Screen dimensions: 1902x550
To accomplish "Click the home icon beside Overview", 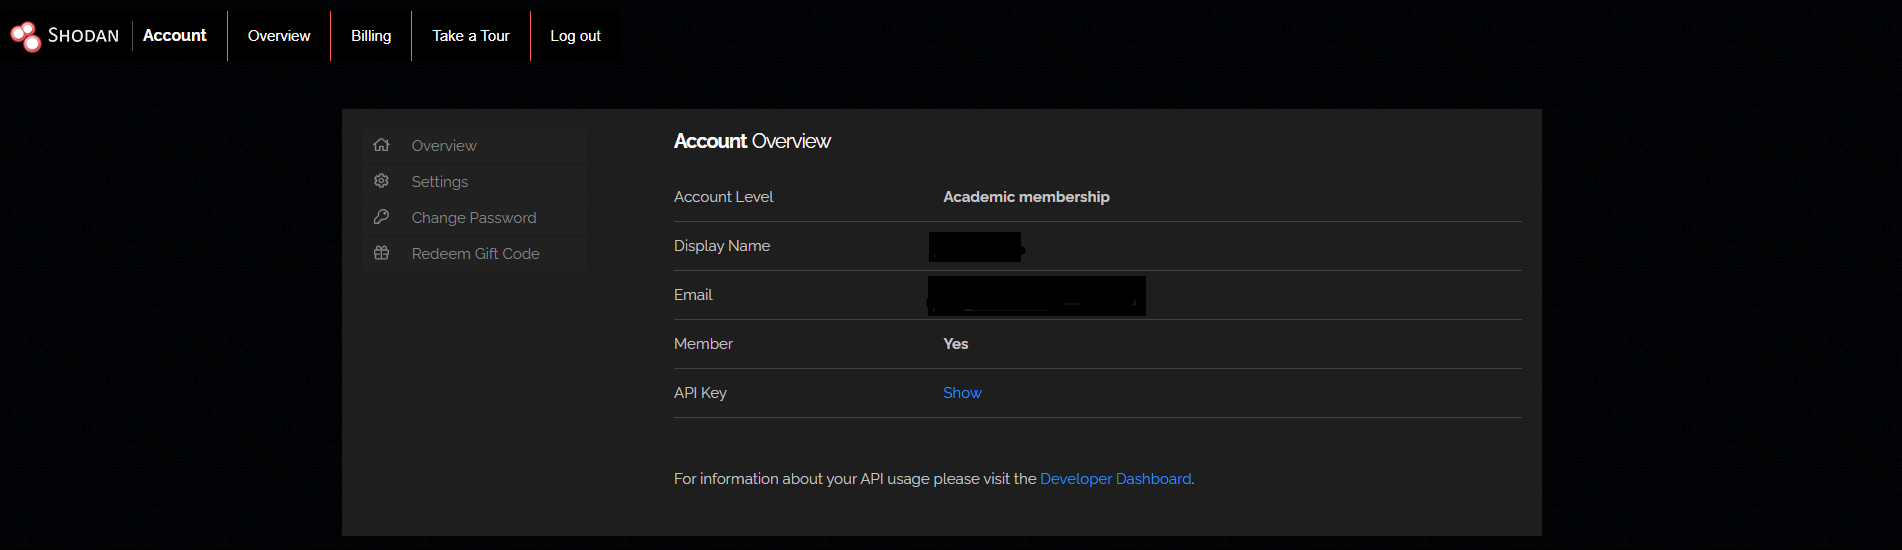I will (x=381, y=145).
